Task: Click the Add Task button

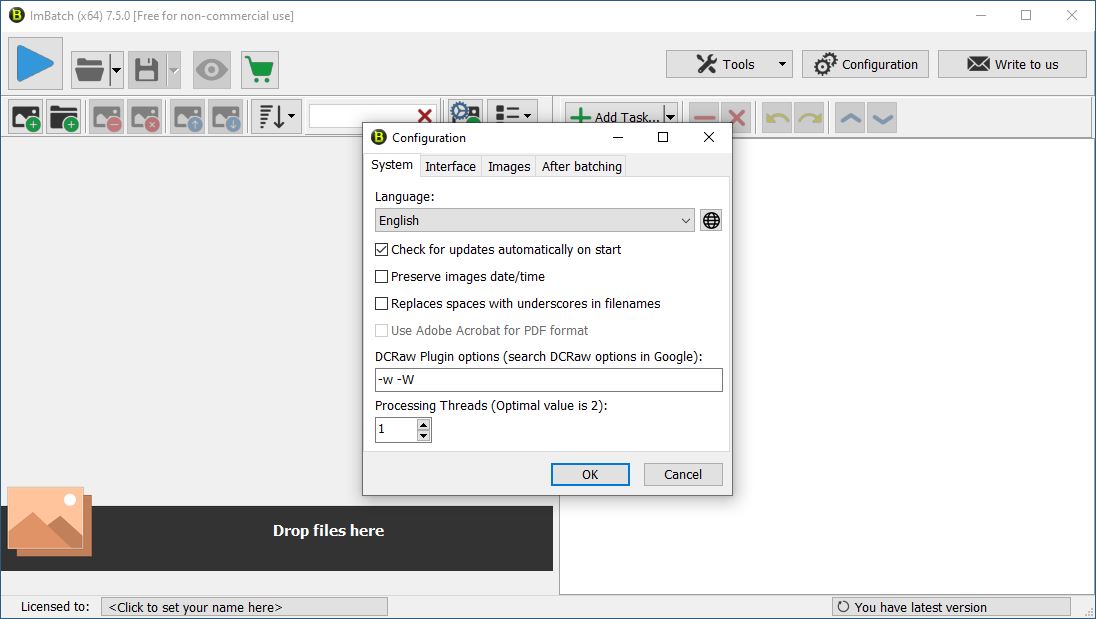Action: click(x=614, y=116)
